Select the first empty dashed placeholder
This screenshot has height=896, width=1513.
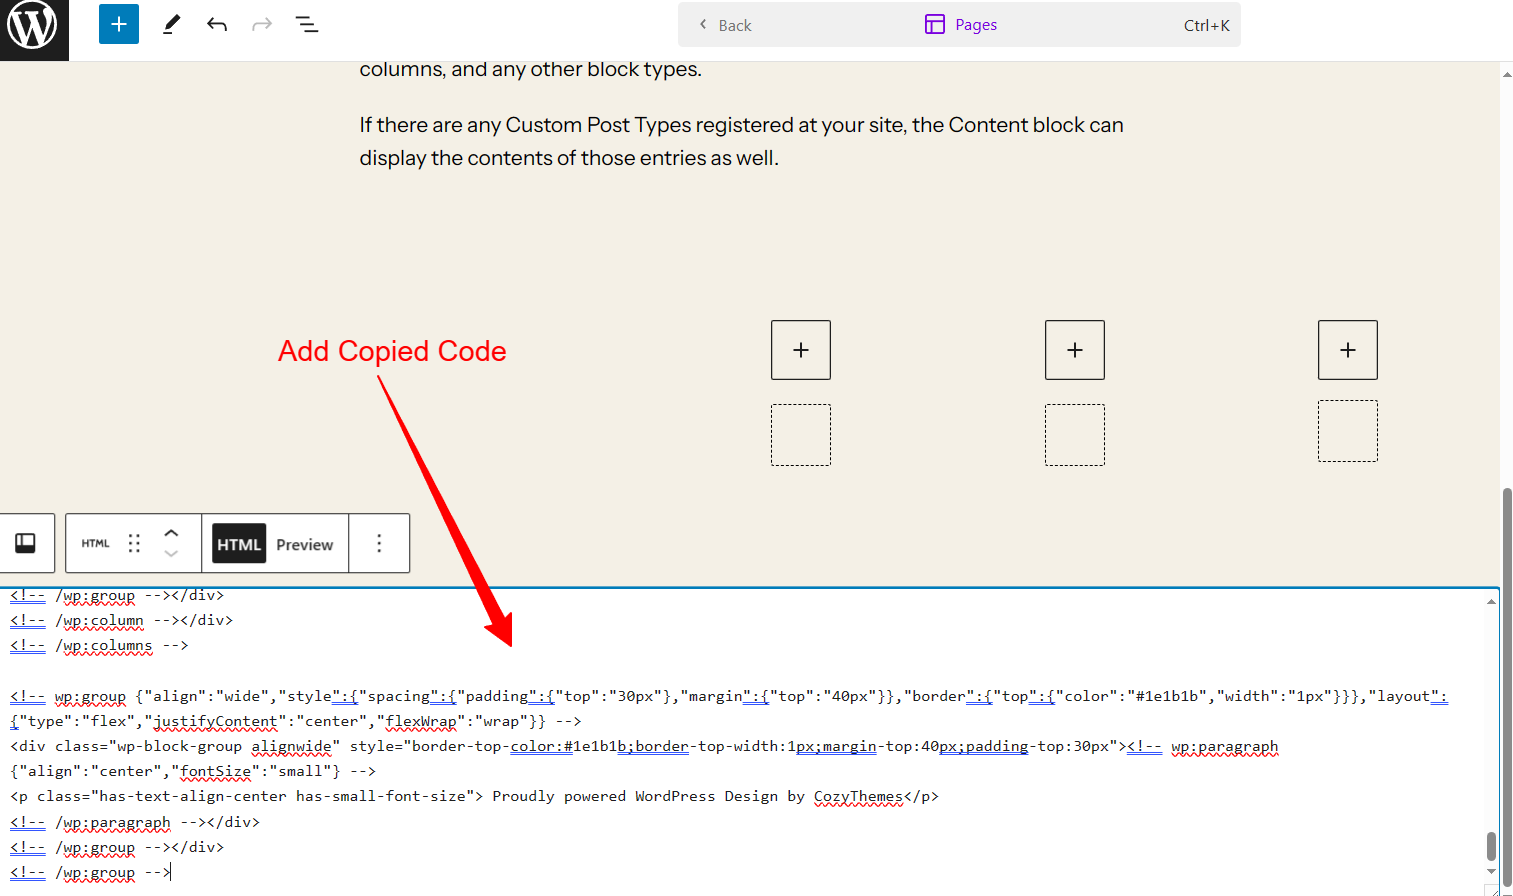pyautogui.click(x=801, y=435)
